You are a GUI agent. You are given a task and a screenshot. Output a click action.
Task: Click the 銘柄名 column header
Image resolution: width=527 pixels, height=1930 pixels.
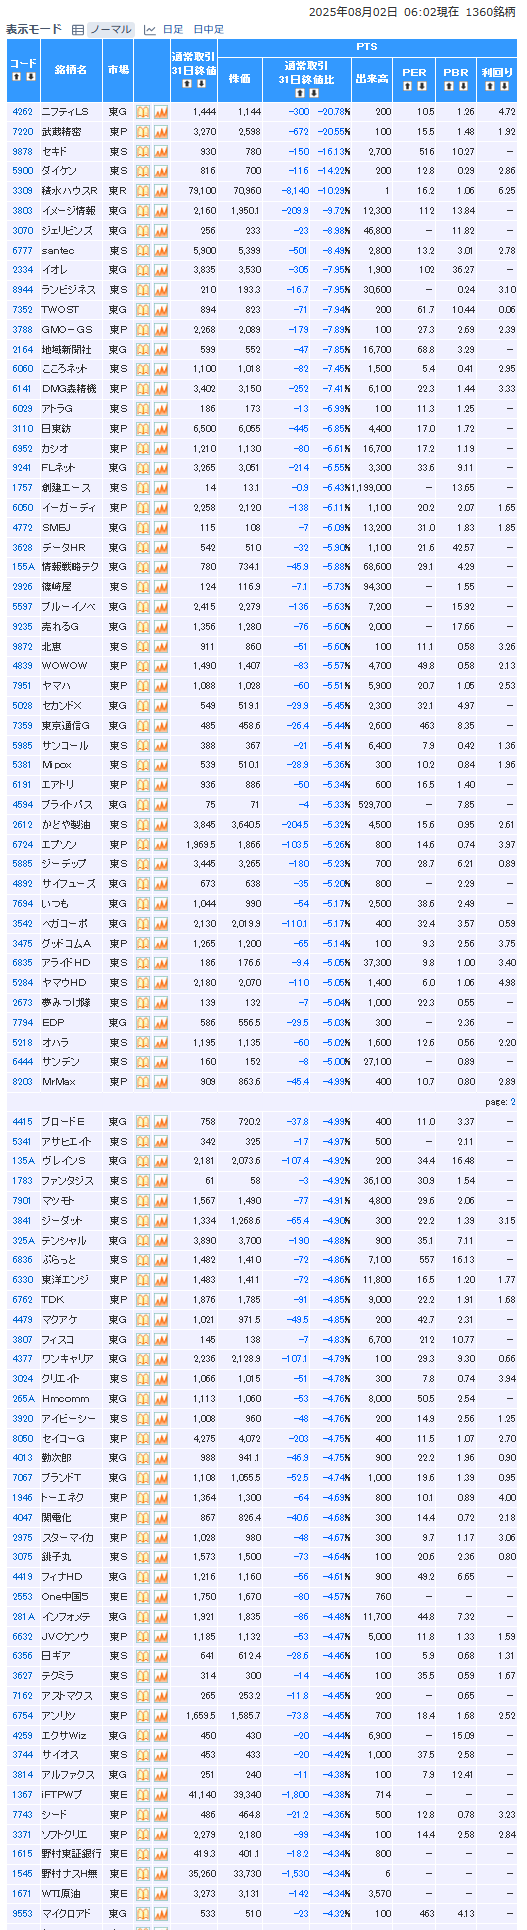click(x=70, y=71)
